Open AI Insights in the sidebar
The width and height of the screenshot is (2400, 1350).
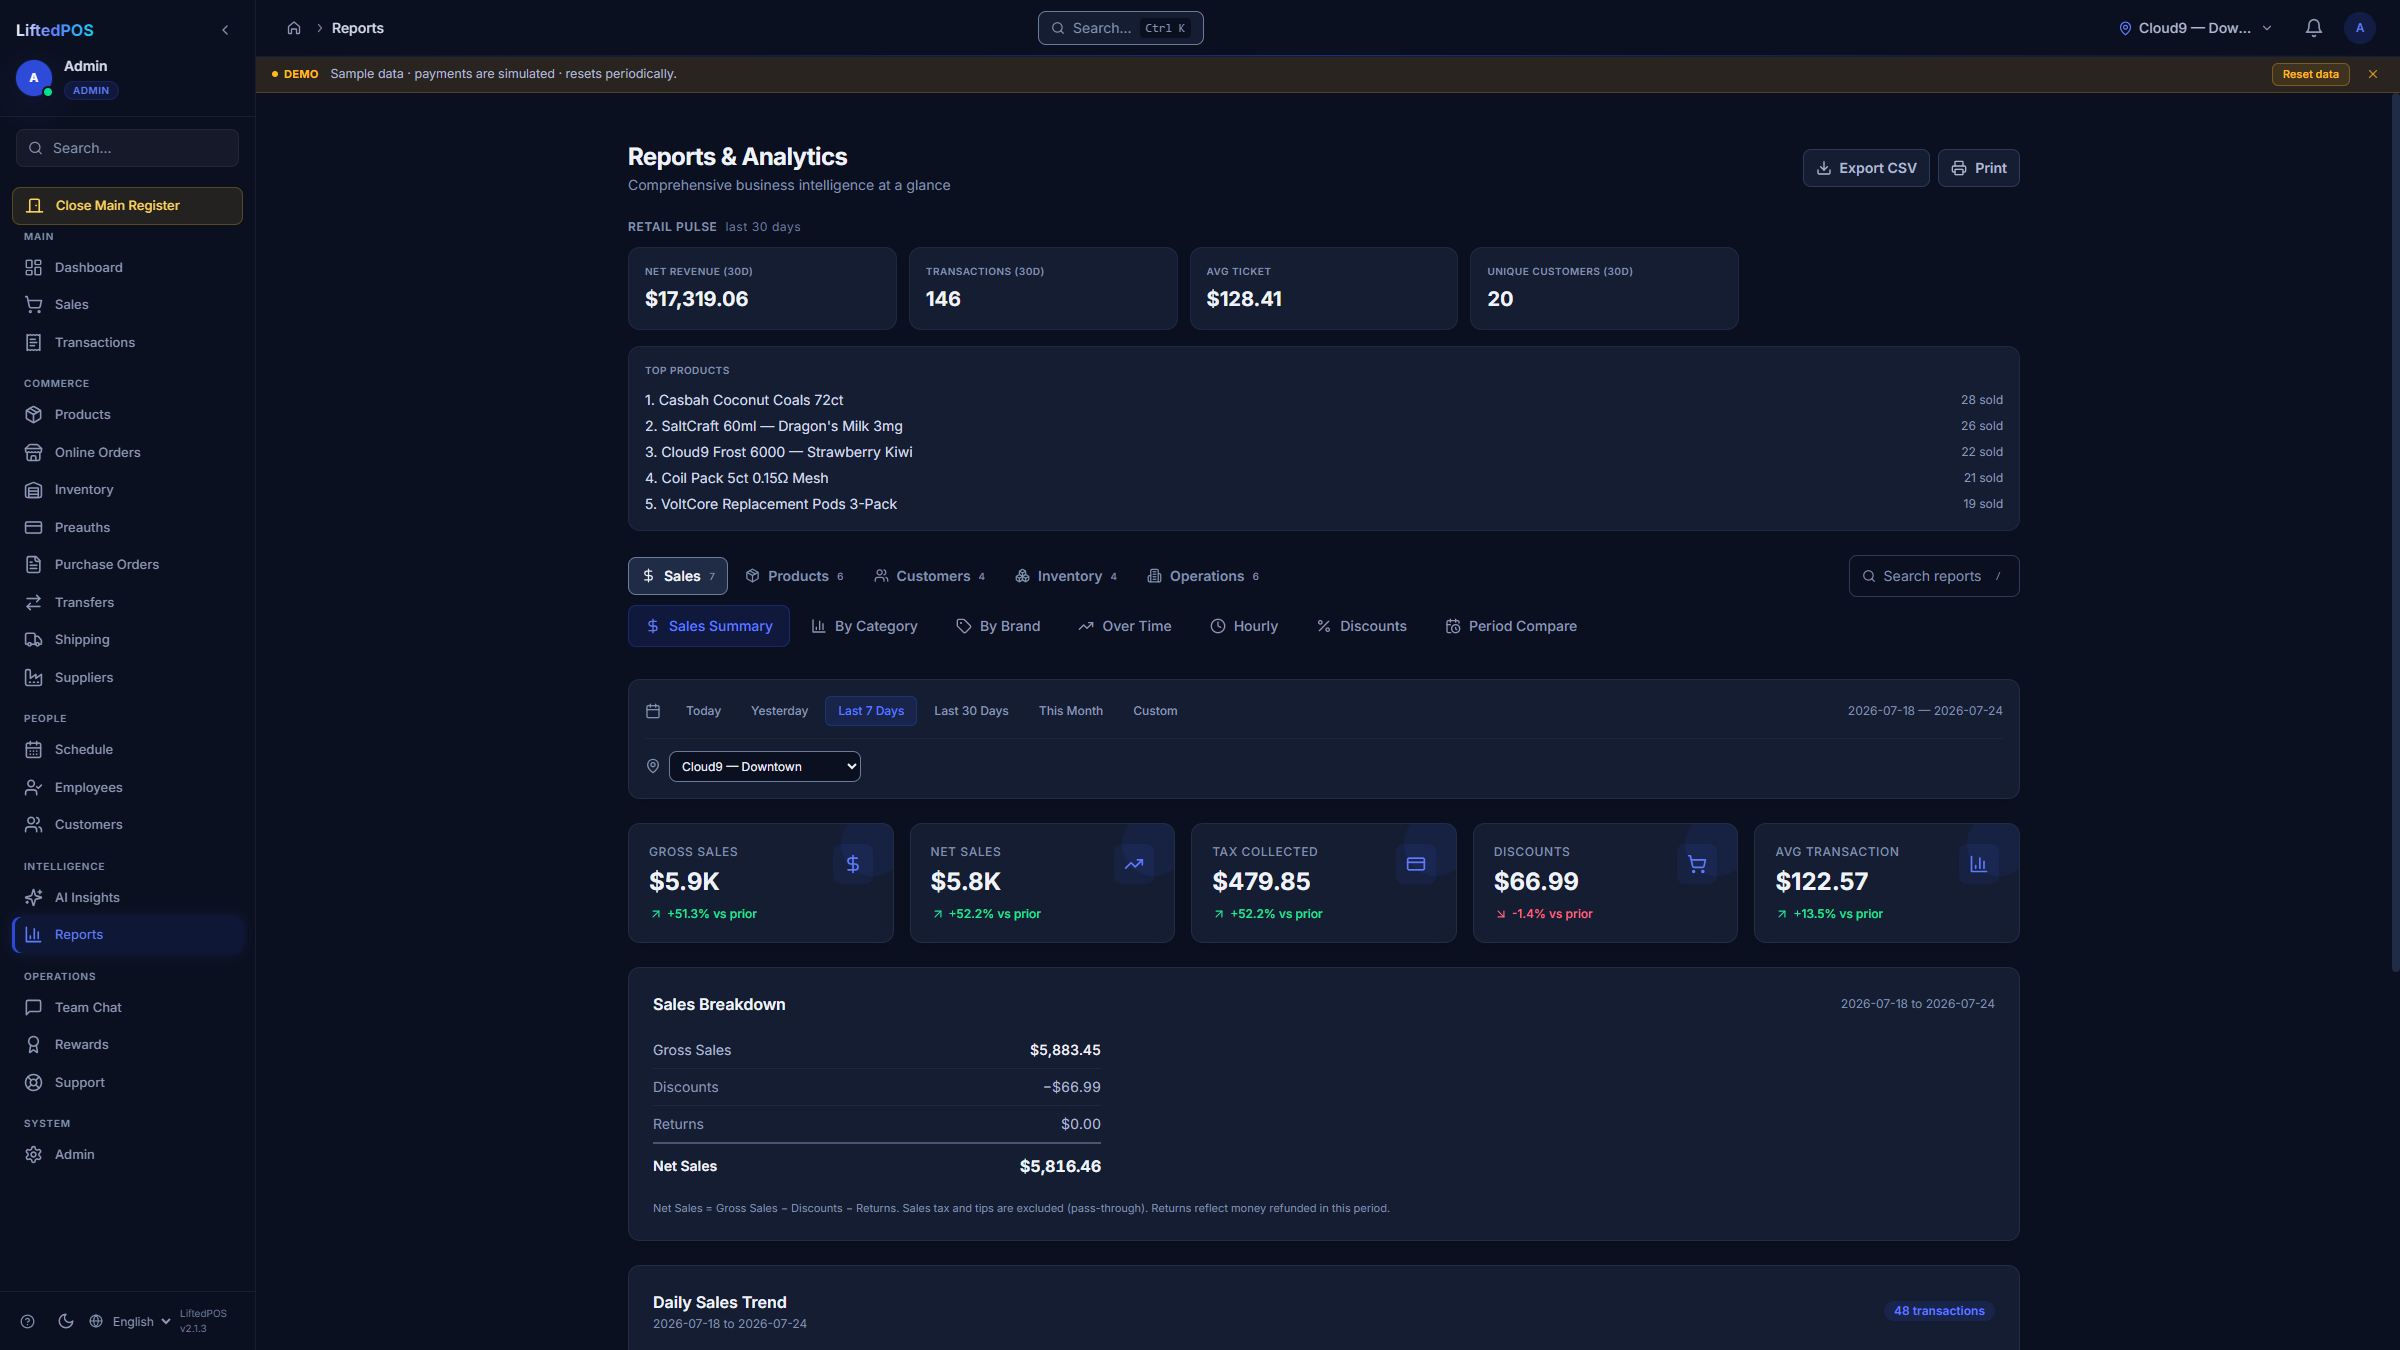coord(127,897)
